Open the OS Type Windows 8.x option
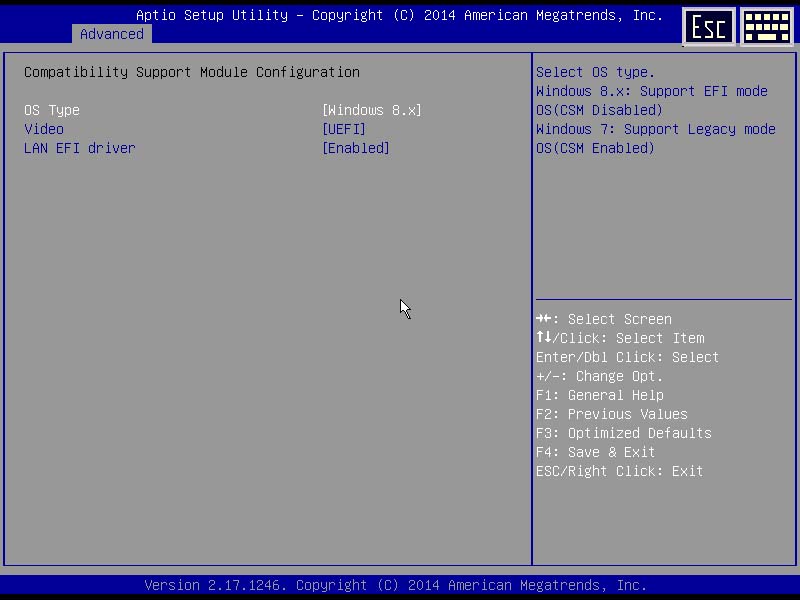This screenshot has width=800, height=600. pyautogui.click(x=372, y=110)
